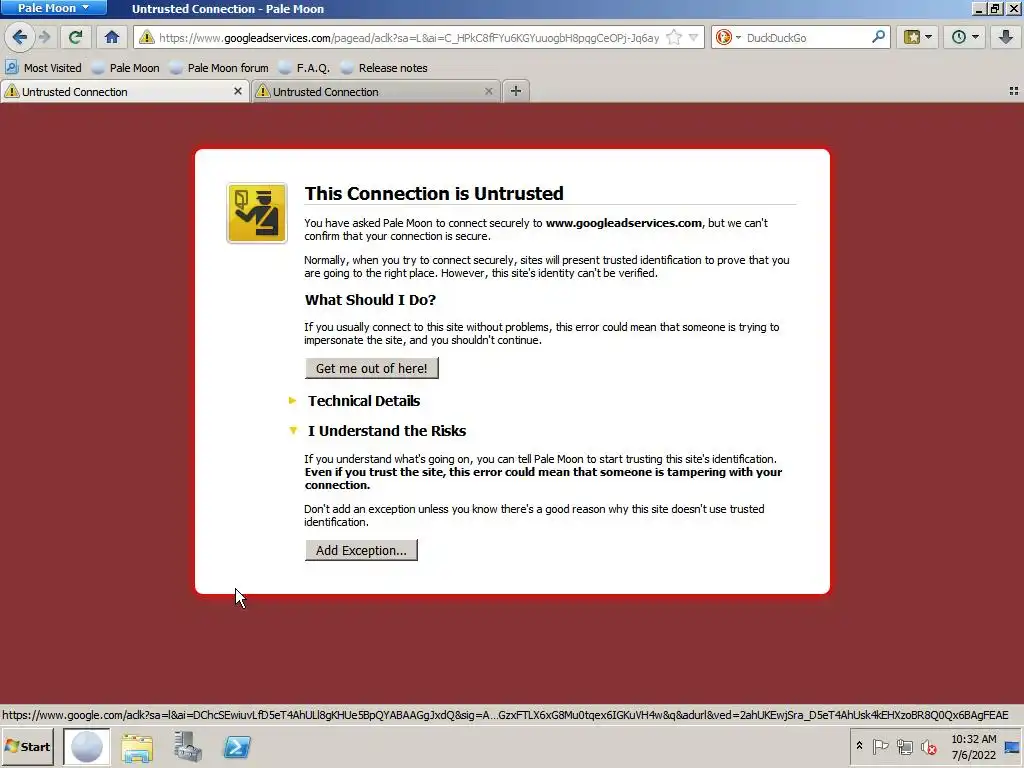Switch to the first Untrusted Connection tab
The image size is (1024, 768).
[x=124, y=91]
